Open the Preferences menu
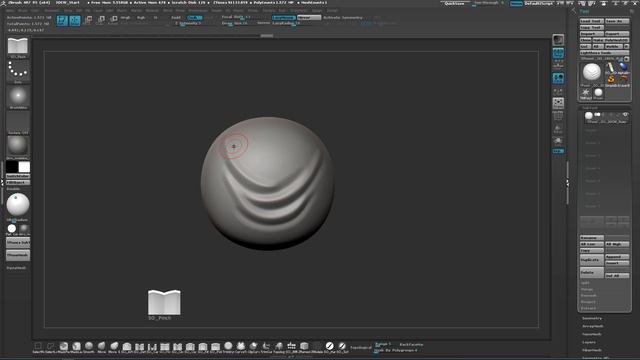 click(x=198, y=11)
